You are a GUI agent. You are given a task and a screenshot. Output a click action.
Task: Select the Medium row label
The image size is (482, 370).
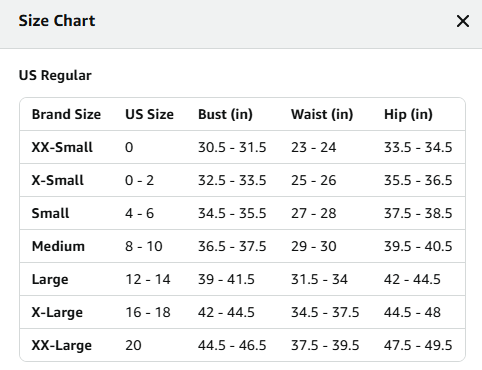click(x=58, y=246)
